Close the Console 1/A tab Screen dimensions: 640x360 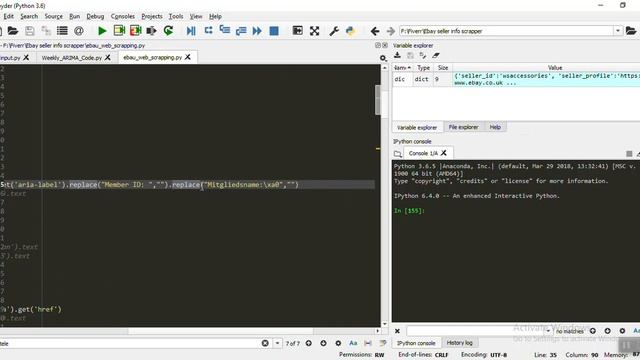coord(444,153)
